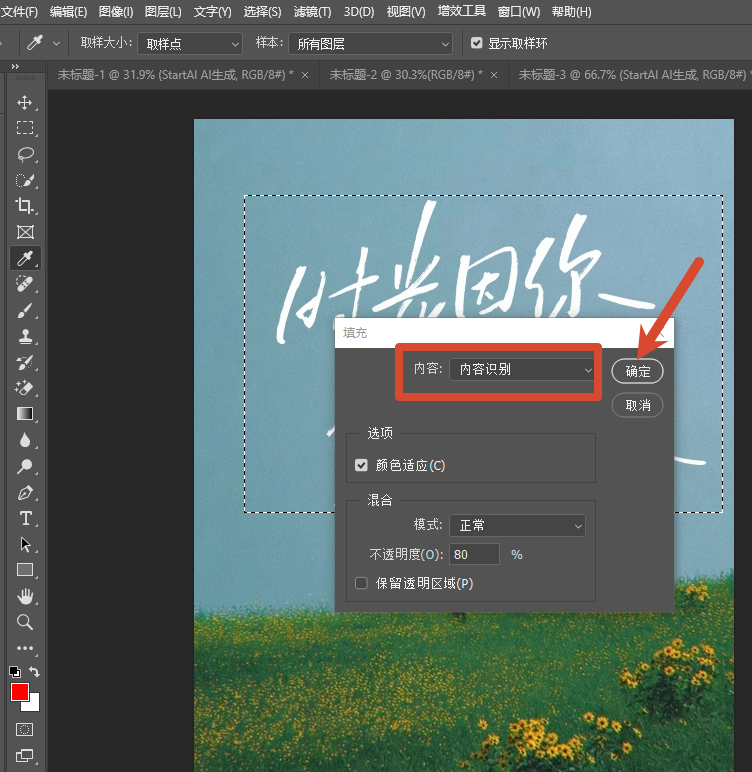
Task: Select the Rectangular Marquee tool
Action: (x=25, y=128)
